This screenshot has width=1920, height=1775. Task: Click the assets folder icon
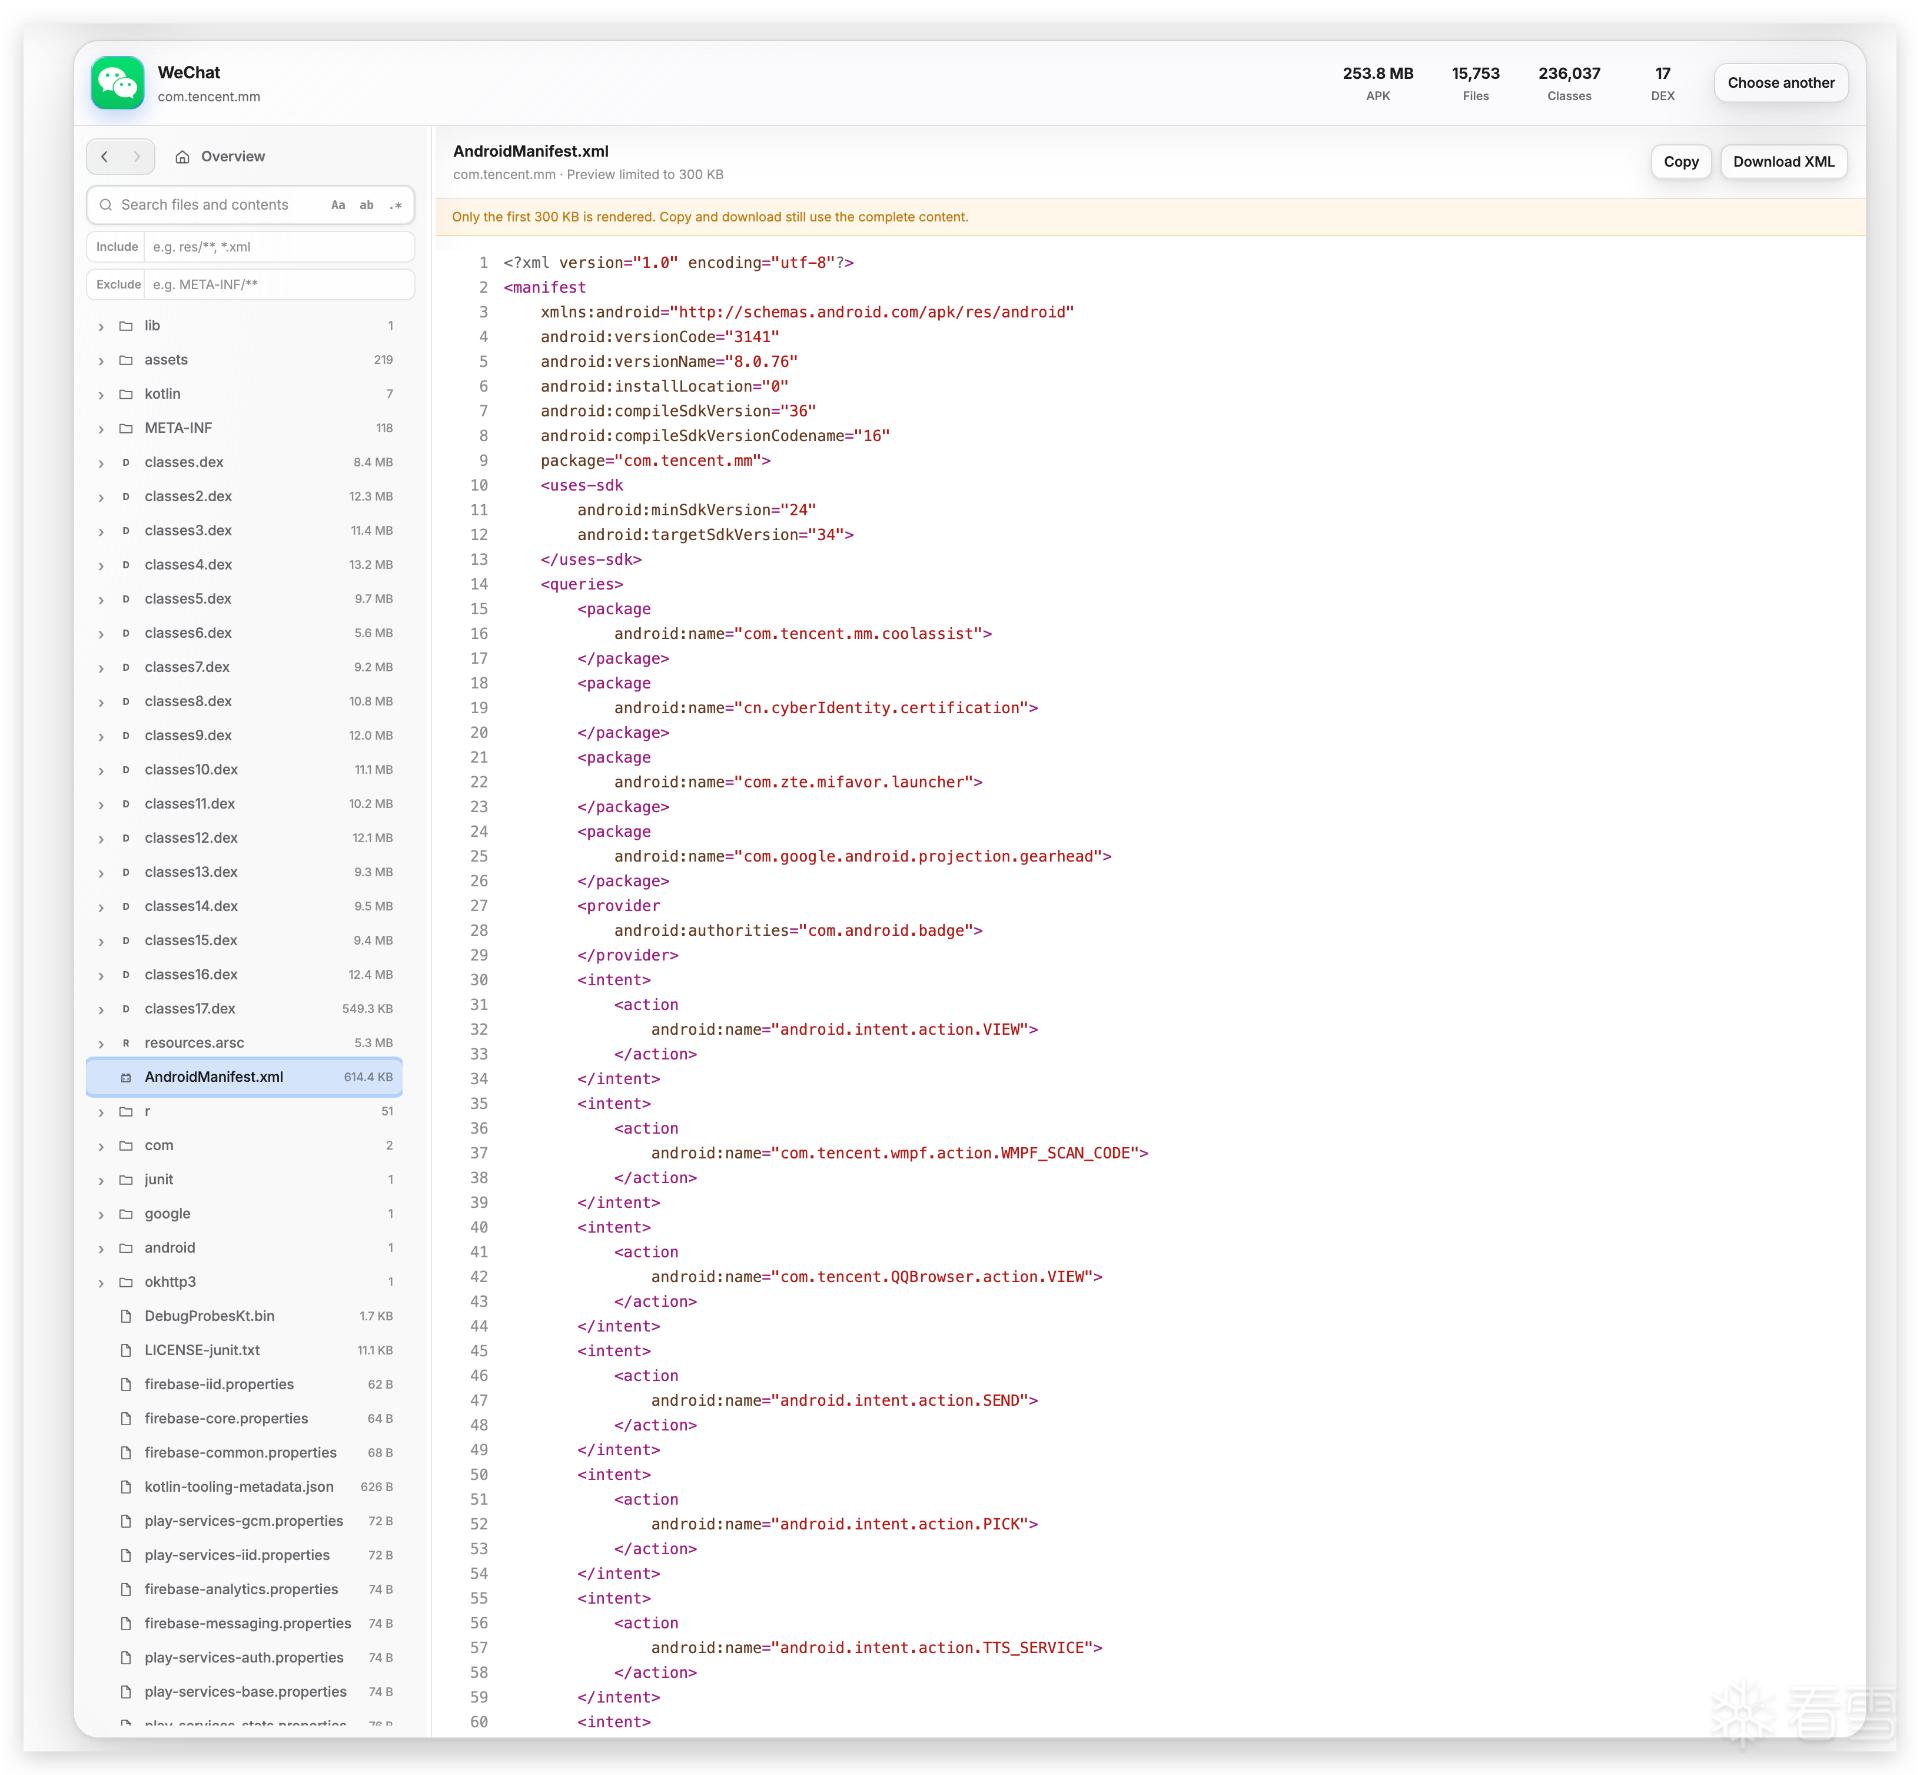click(126, 360)
